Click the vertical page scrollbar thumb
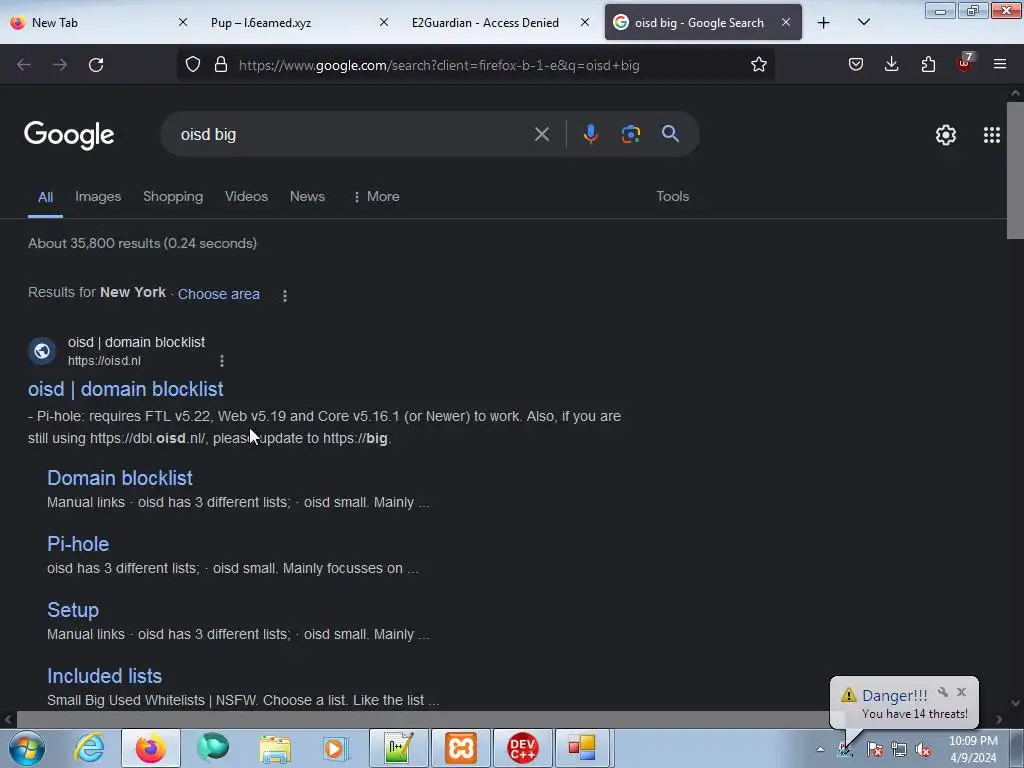Viewport: 1024px width, 768px height. click(x=1015, y=171)
